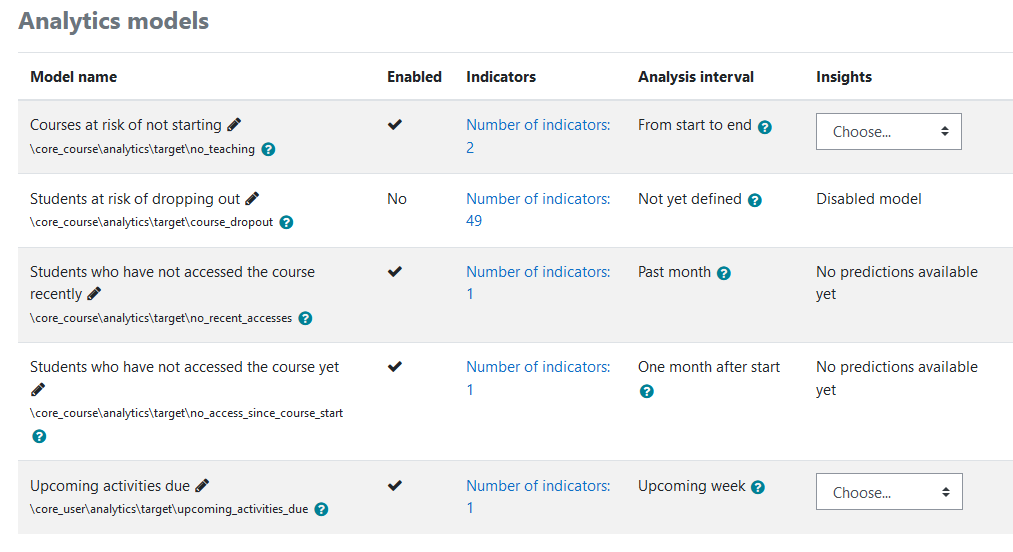
Task: Click the 'Model name' column header
Action: tap(74, 77)
